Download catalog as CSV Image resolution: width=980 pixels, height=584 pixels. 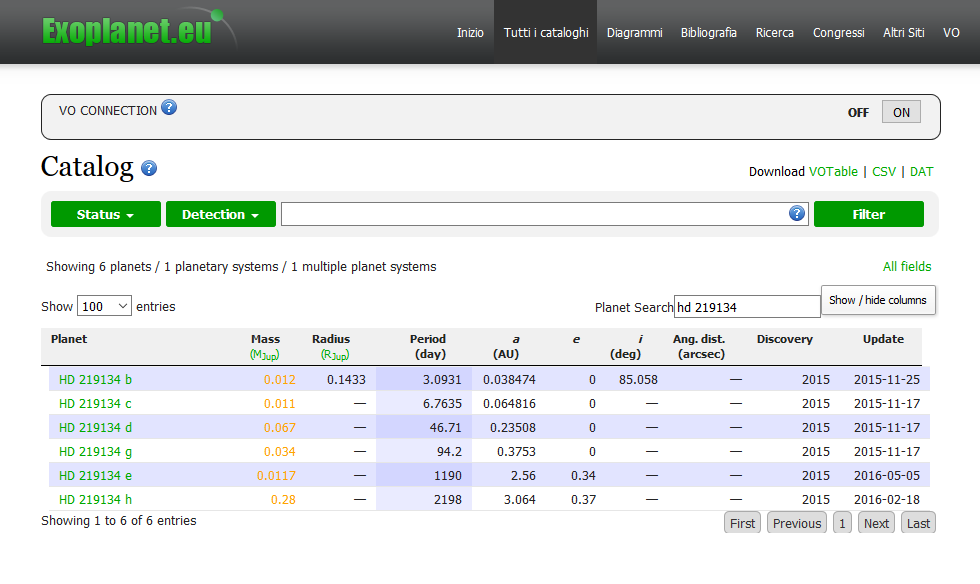coord(884,171)
